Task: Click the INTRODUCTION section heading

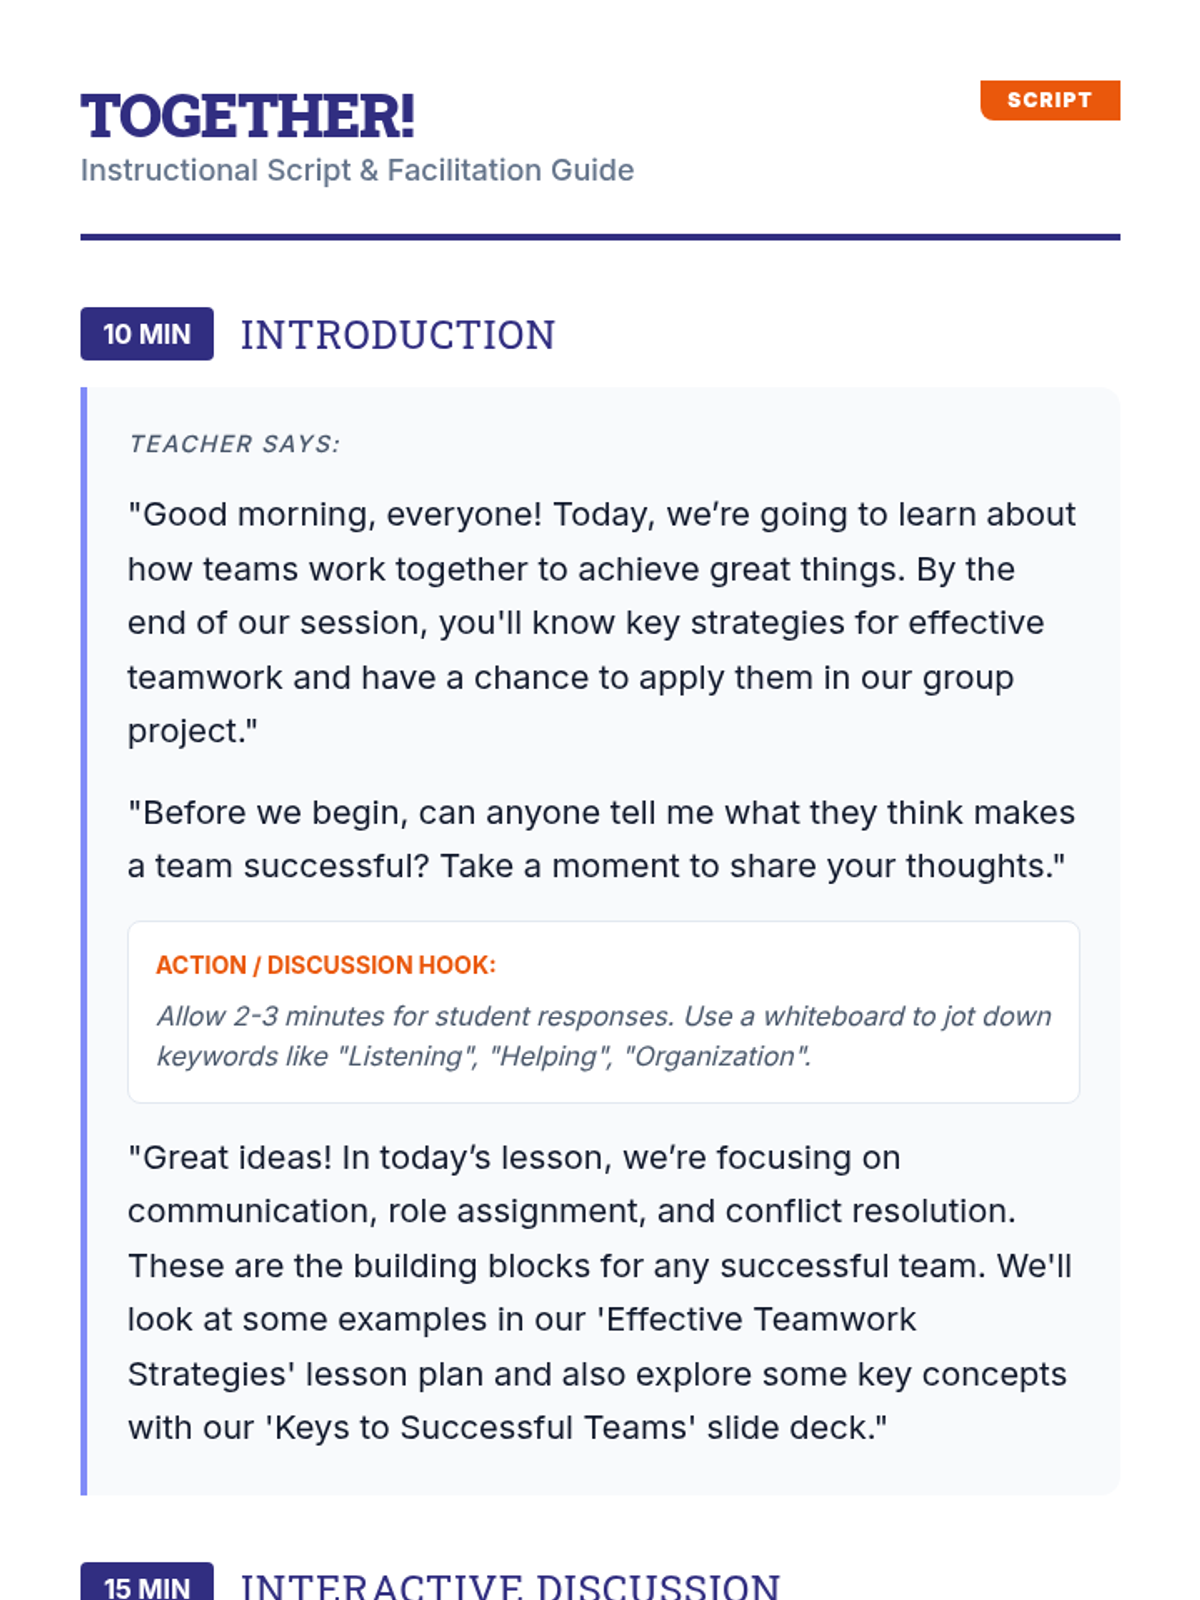Action: (x=397, y=335)
